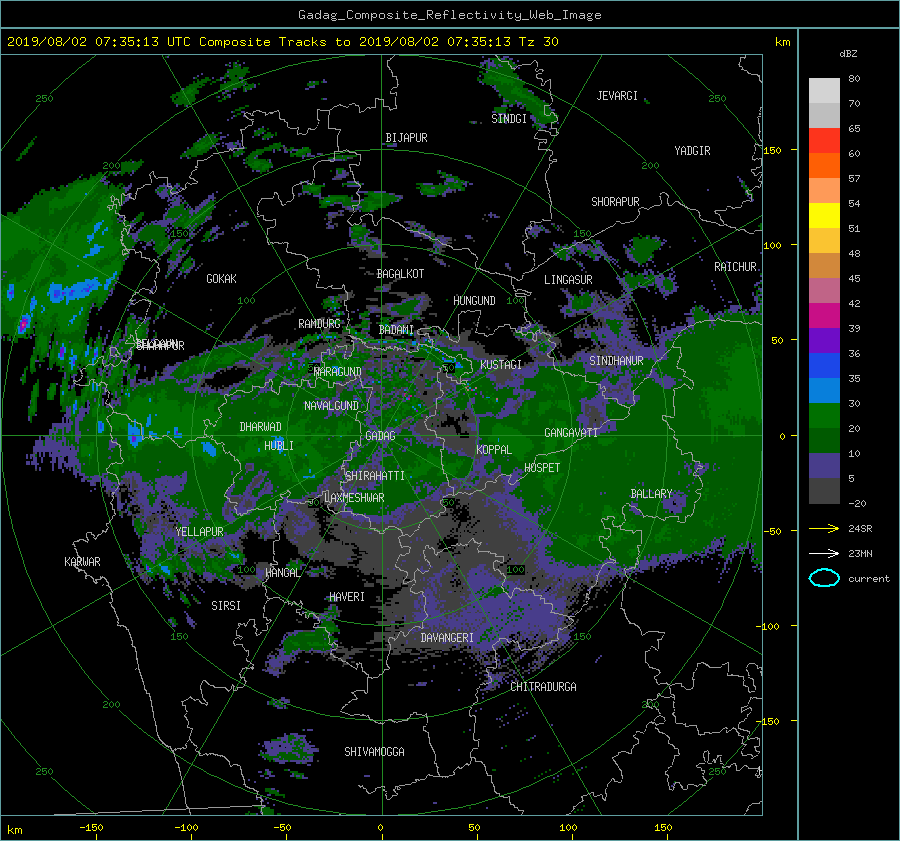Click the NAVALGUND city label
900x841 pixels.
(331, 406)
